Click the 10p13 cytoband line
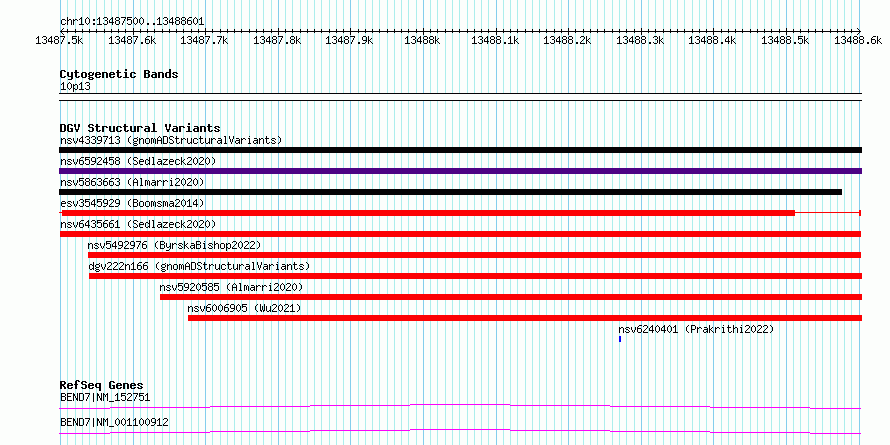The width and height of the screenshot is (890, 445). pyautogui.click(x=460, y=97)
